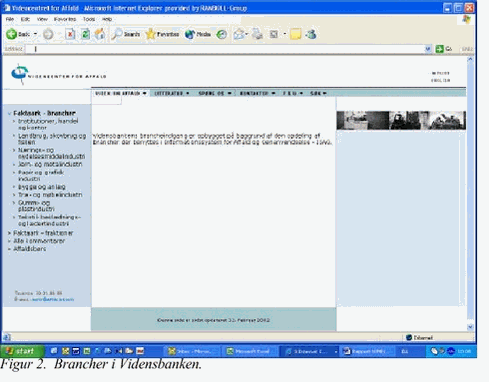Open the Favorites star button
This screenshot has width=489, height=382.
(162, 34)
